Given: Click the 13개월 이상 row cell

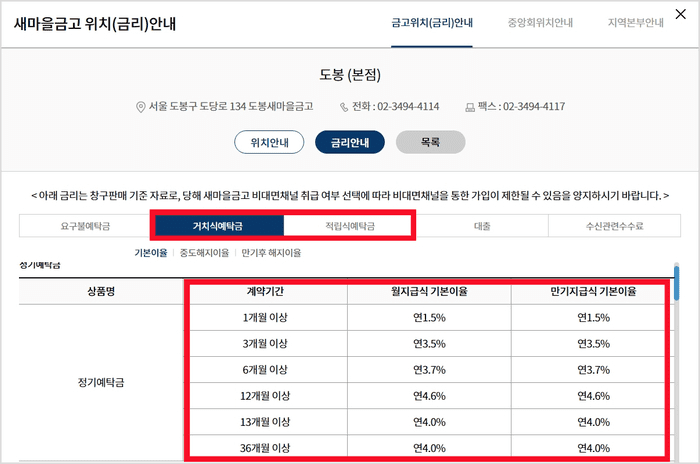Looking at the screenshot, I should coord(265,422).
